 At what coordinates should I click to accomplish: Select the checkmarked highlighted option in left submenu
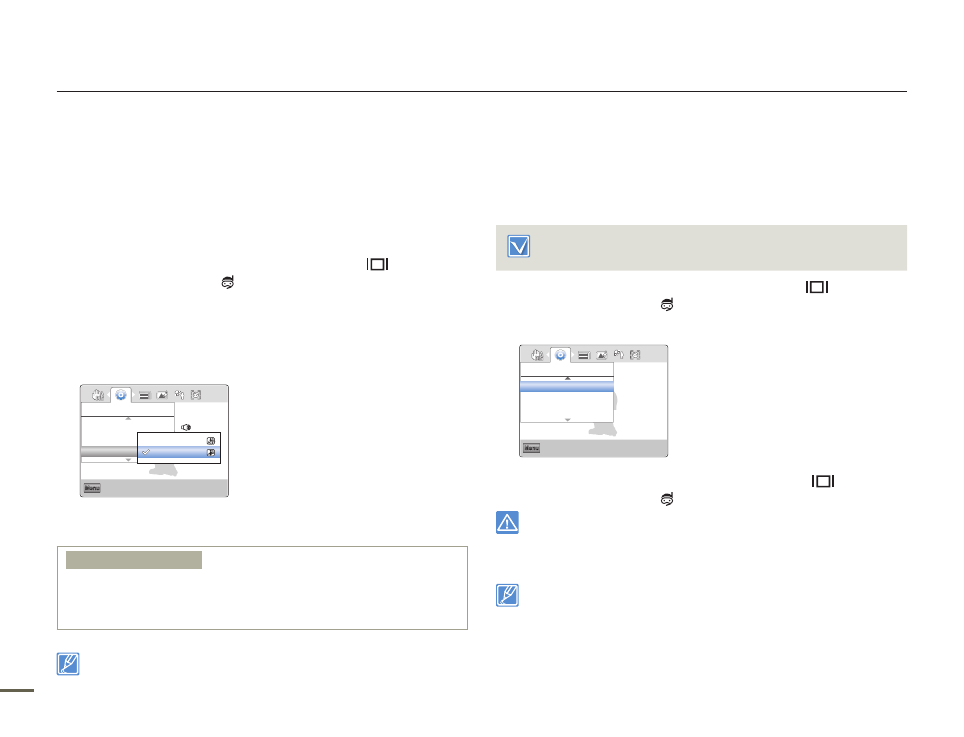[178, 453]
